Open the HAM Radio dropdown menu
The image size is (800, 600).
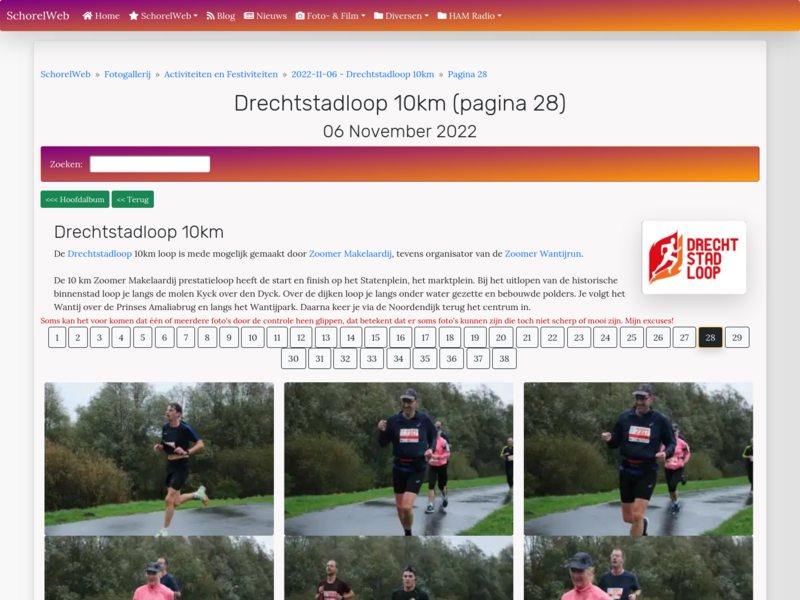(469, 16)
